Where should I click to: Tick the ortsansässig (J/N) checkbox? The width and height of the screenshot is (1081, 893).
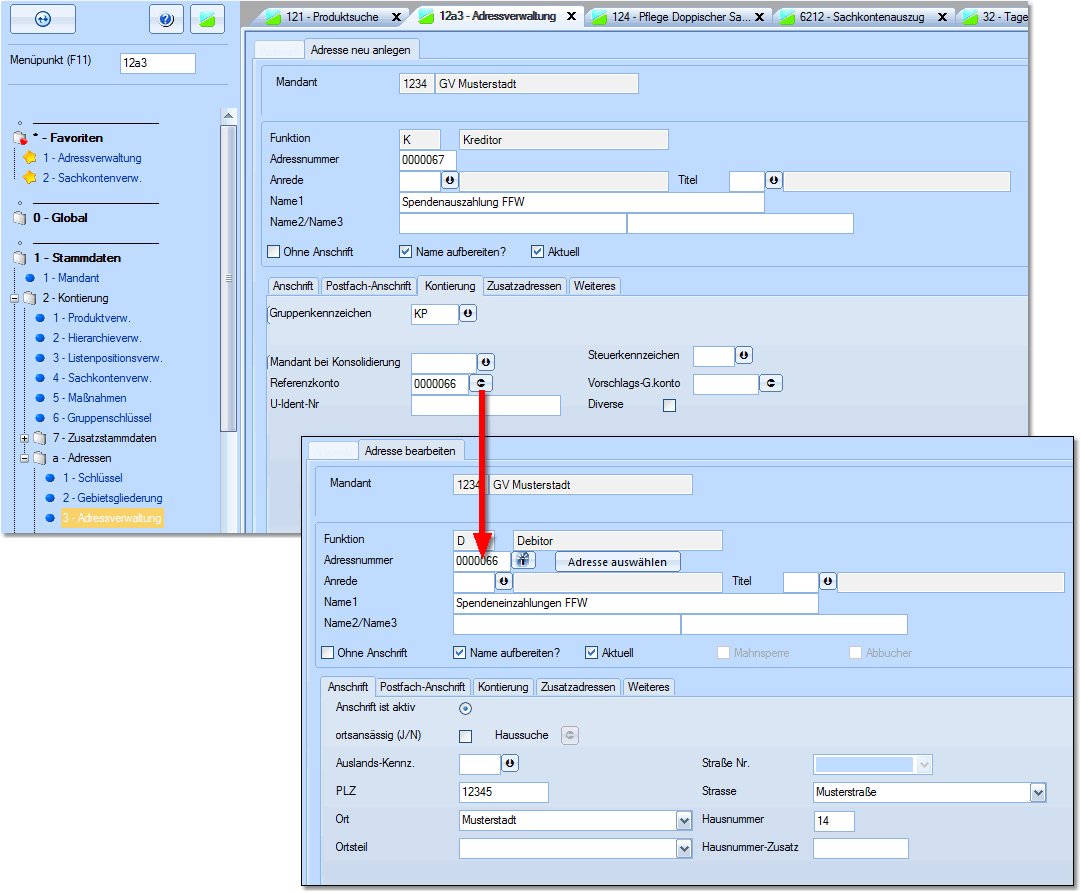pos(465,736)
